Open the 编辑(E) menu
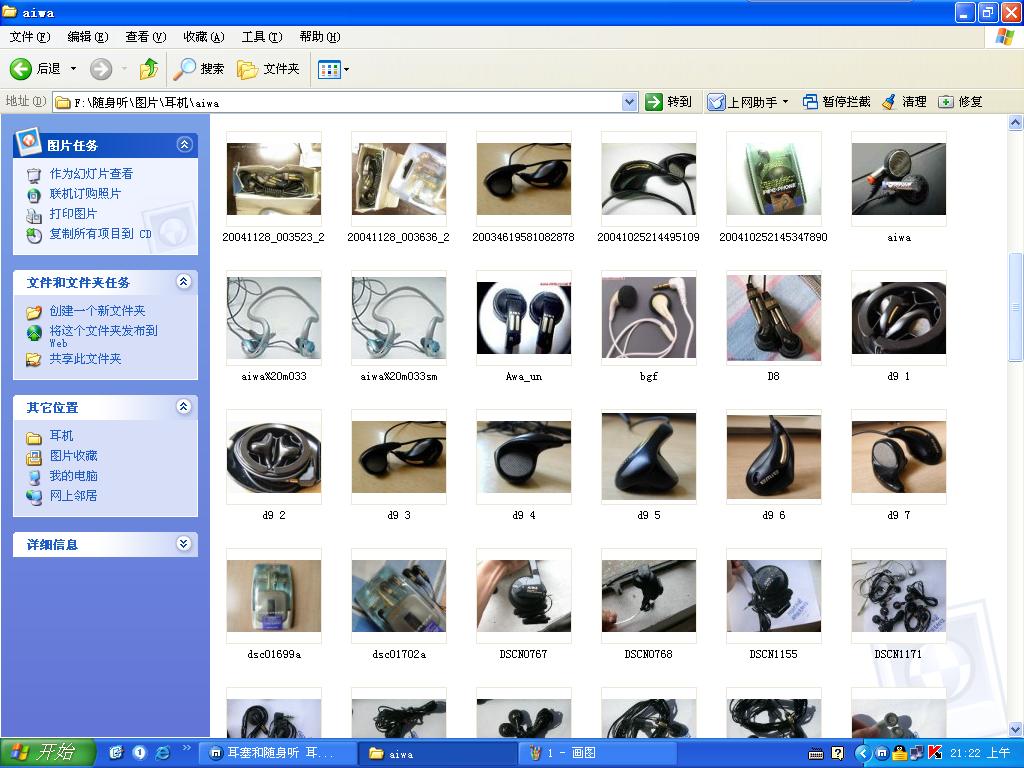The image size is (1024, 768). pyautogui.click(x=88, y=37)
